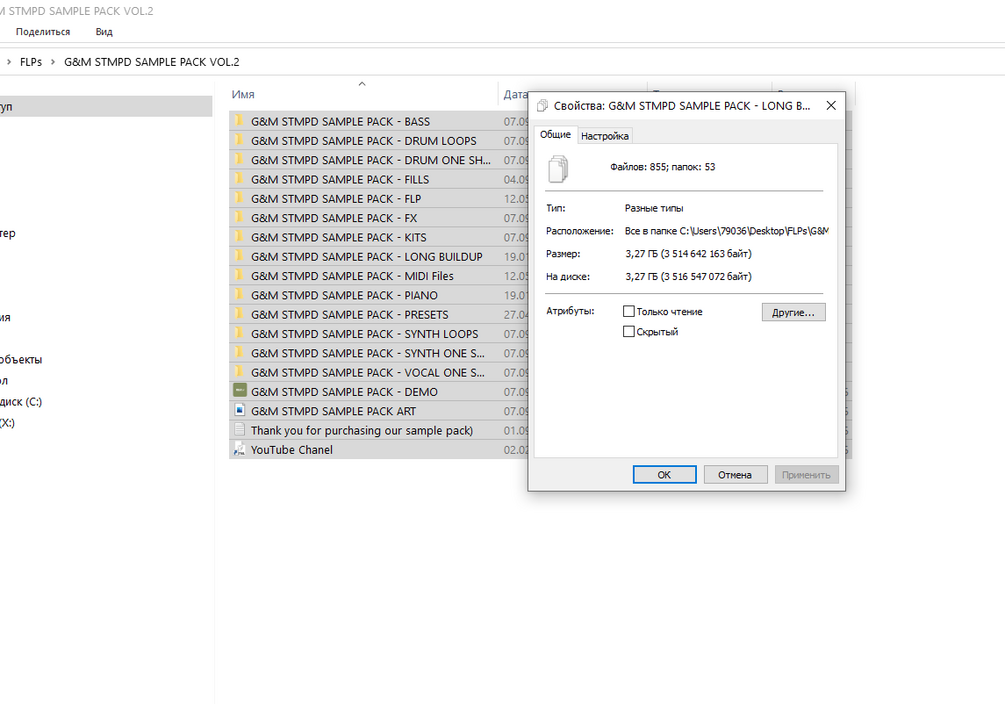
Task: Click the FILLS folder icon
Action: 239,178
